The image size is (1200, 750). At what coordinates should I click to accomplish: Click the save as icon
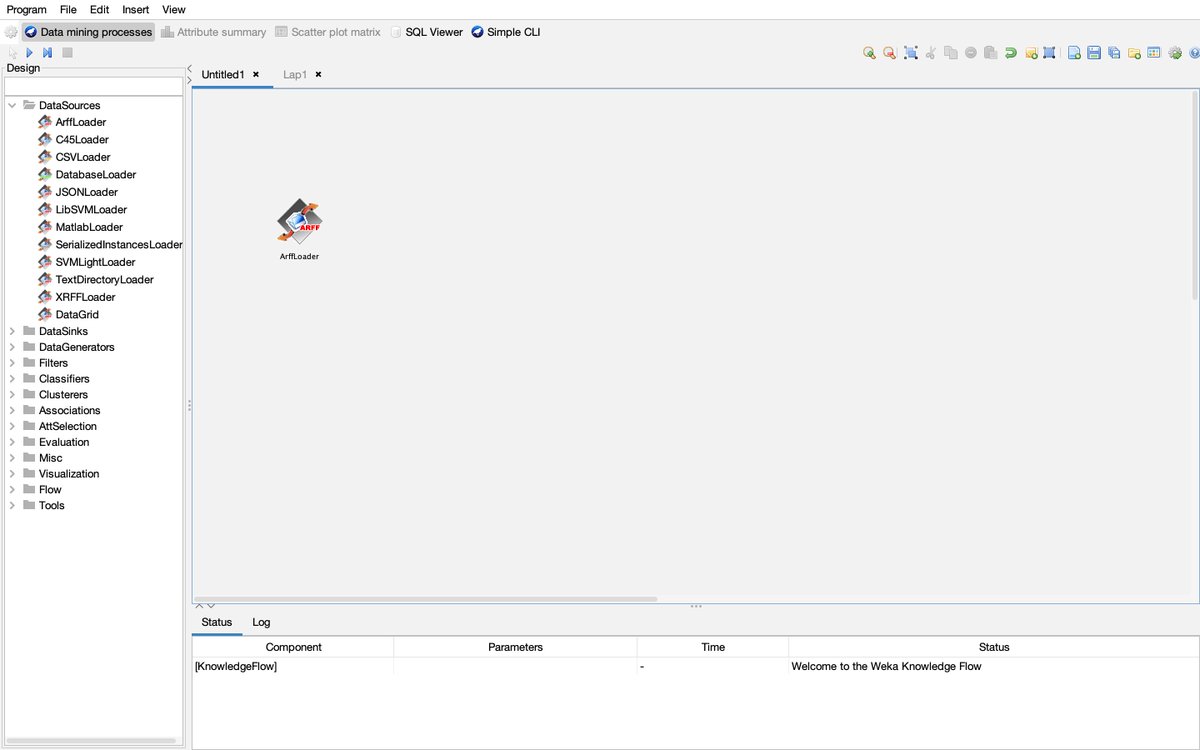click(1114, 53)
